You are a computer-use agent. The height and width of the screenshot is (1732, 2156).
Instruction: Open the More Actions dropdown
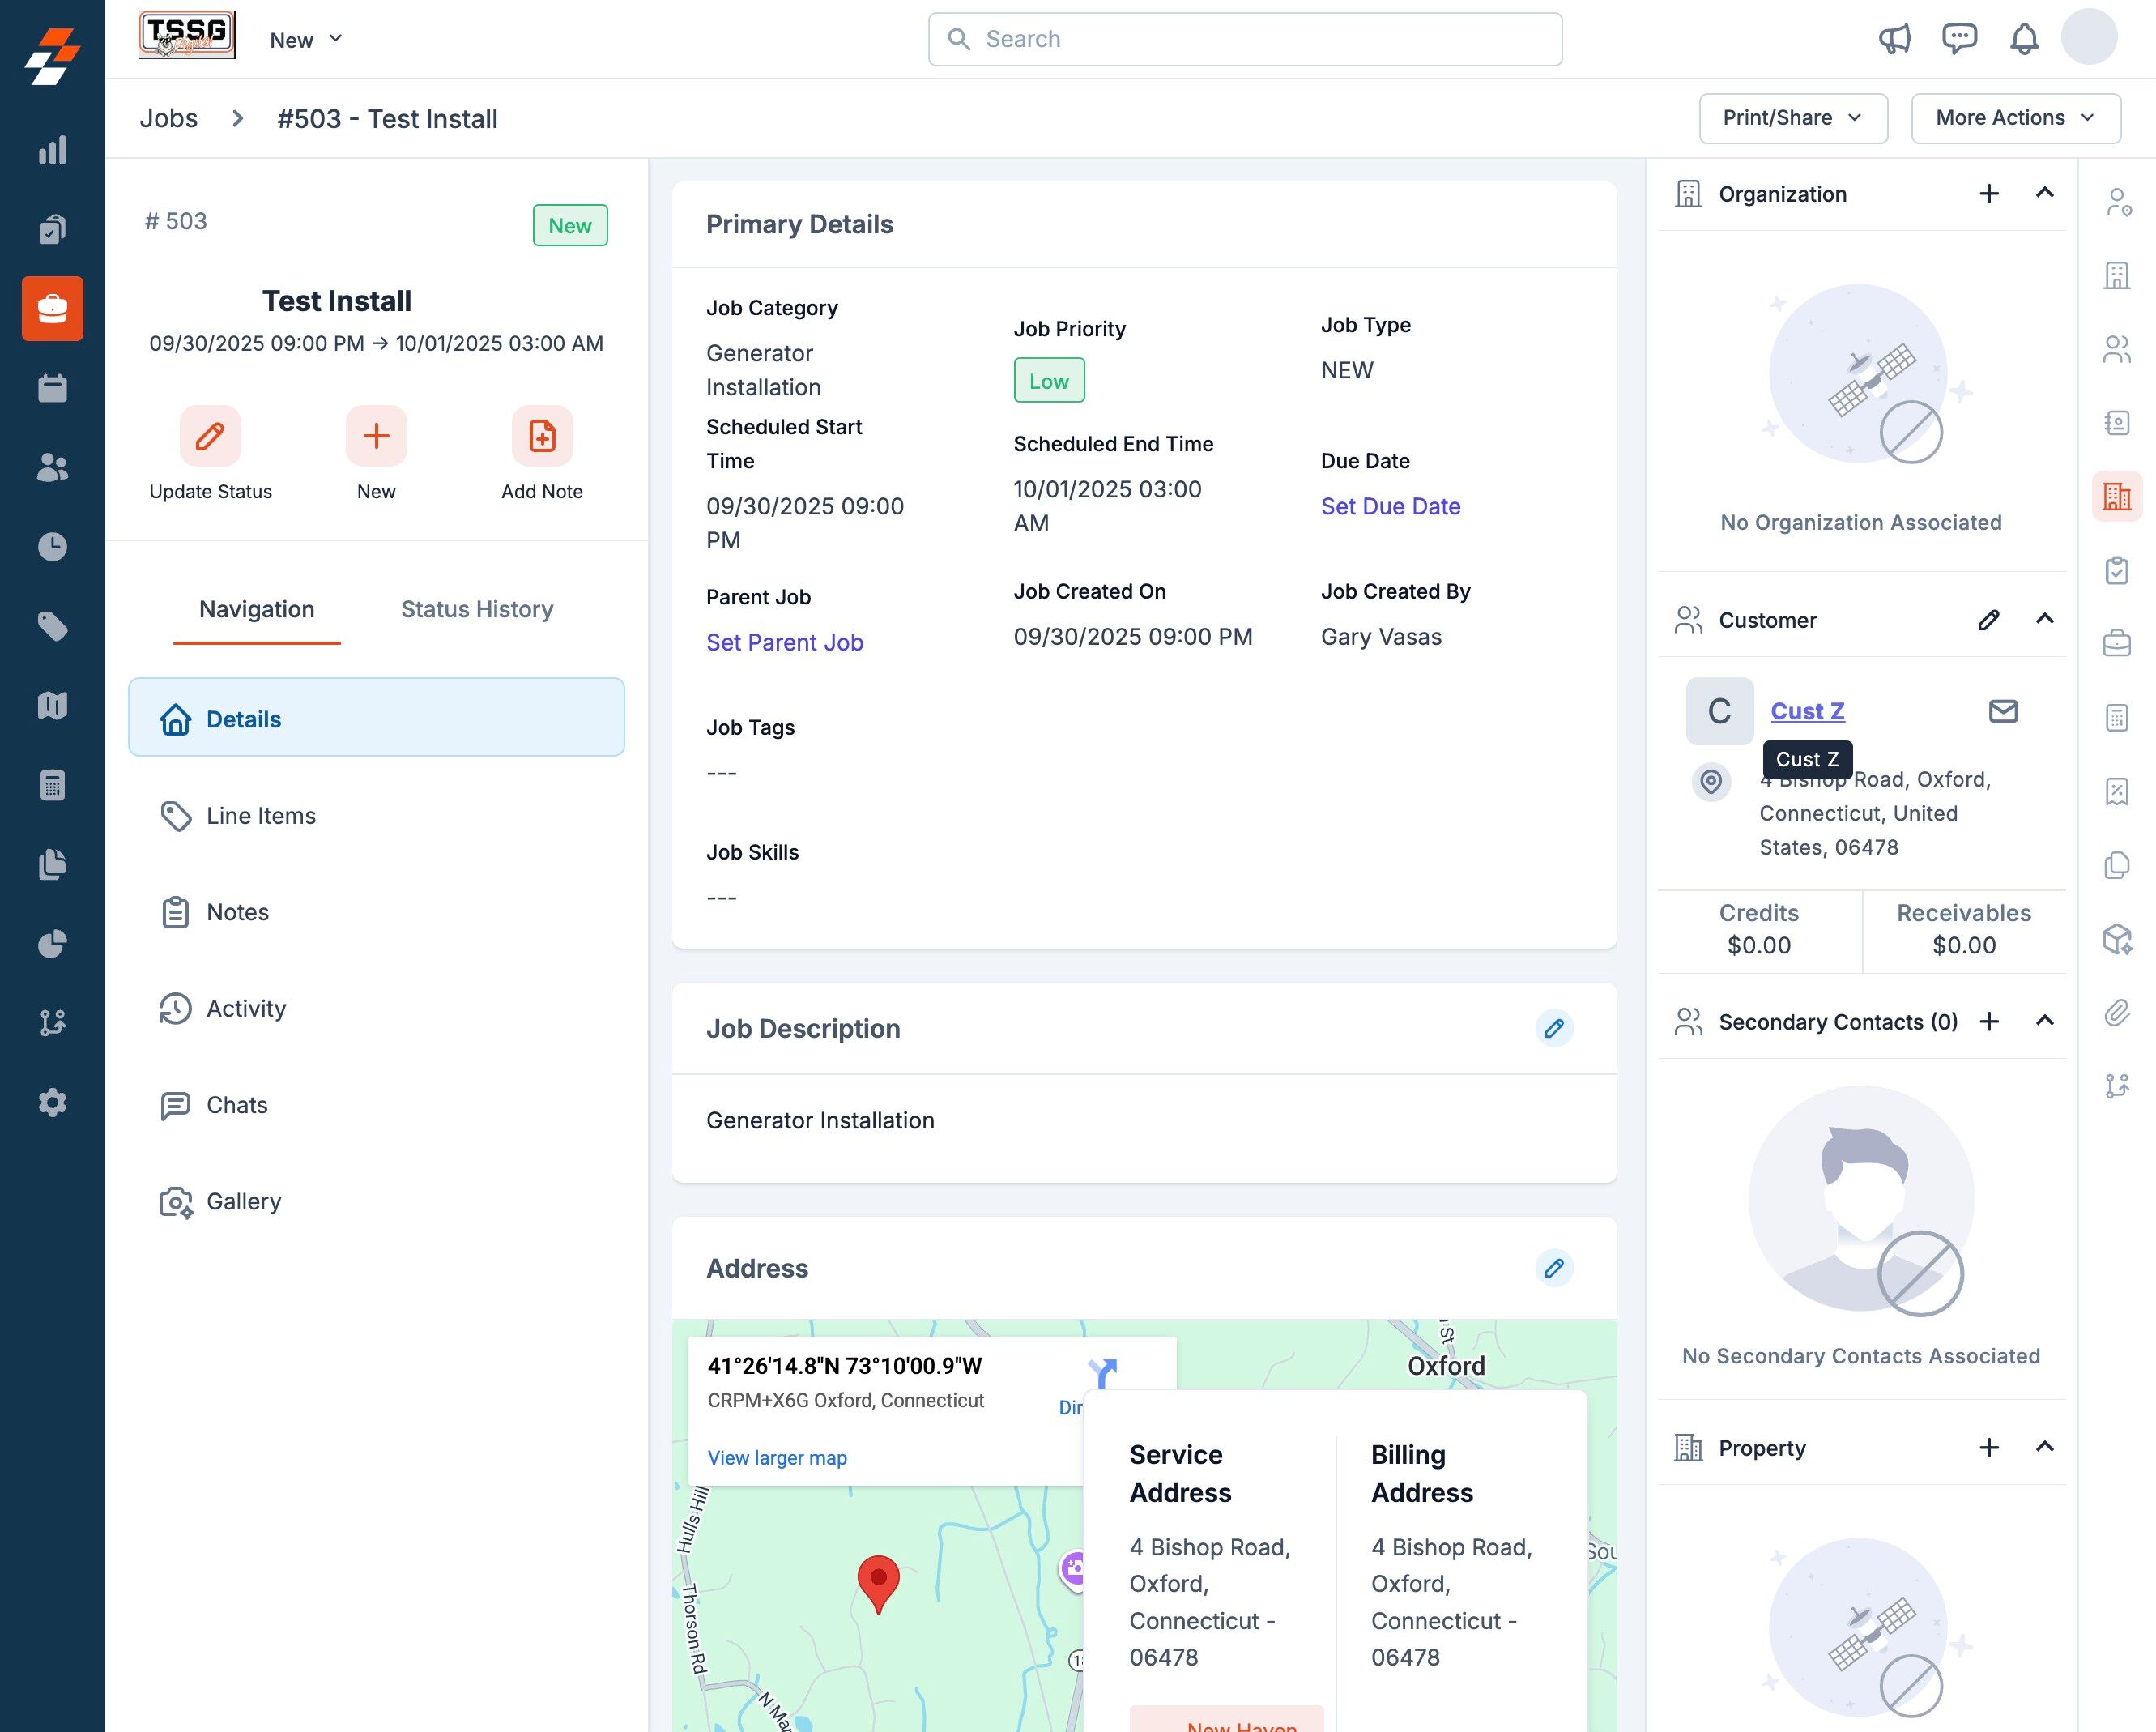(x=2015, y=118)
